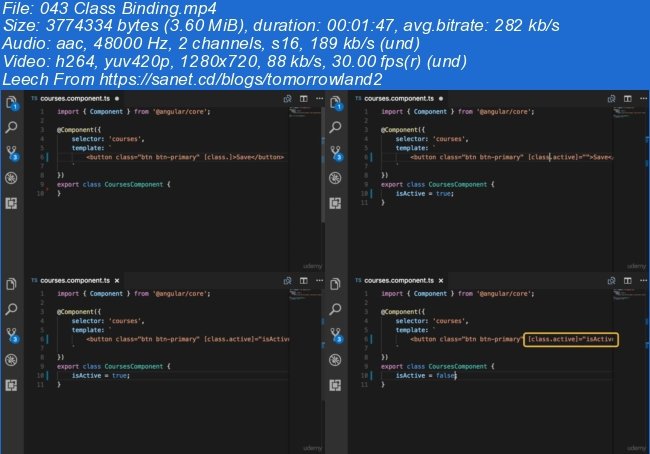Open Source Control in isActive = false frame
The height and width of the screenshot is (454, 650).
click(336, 335)
